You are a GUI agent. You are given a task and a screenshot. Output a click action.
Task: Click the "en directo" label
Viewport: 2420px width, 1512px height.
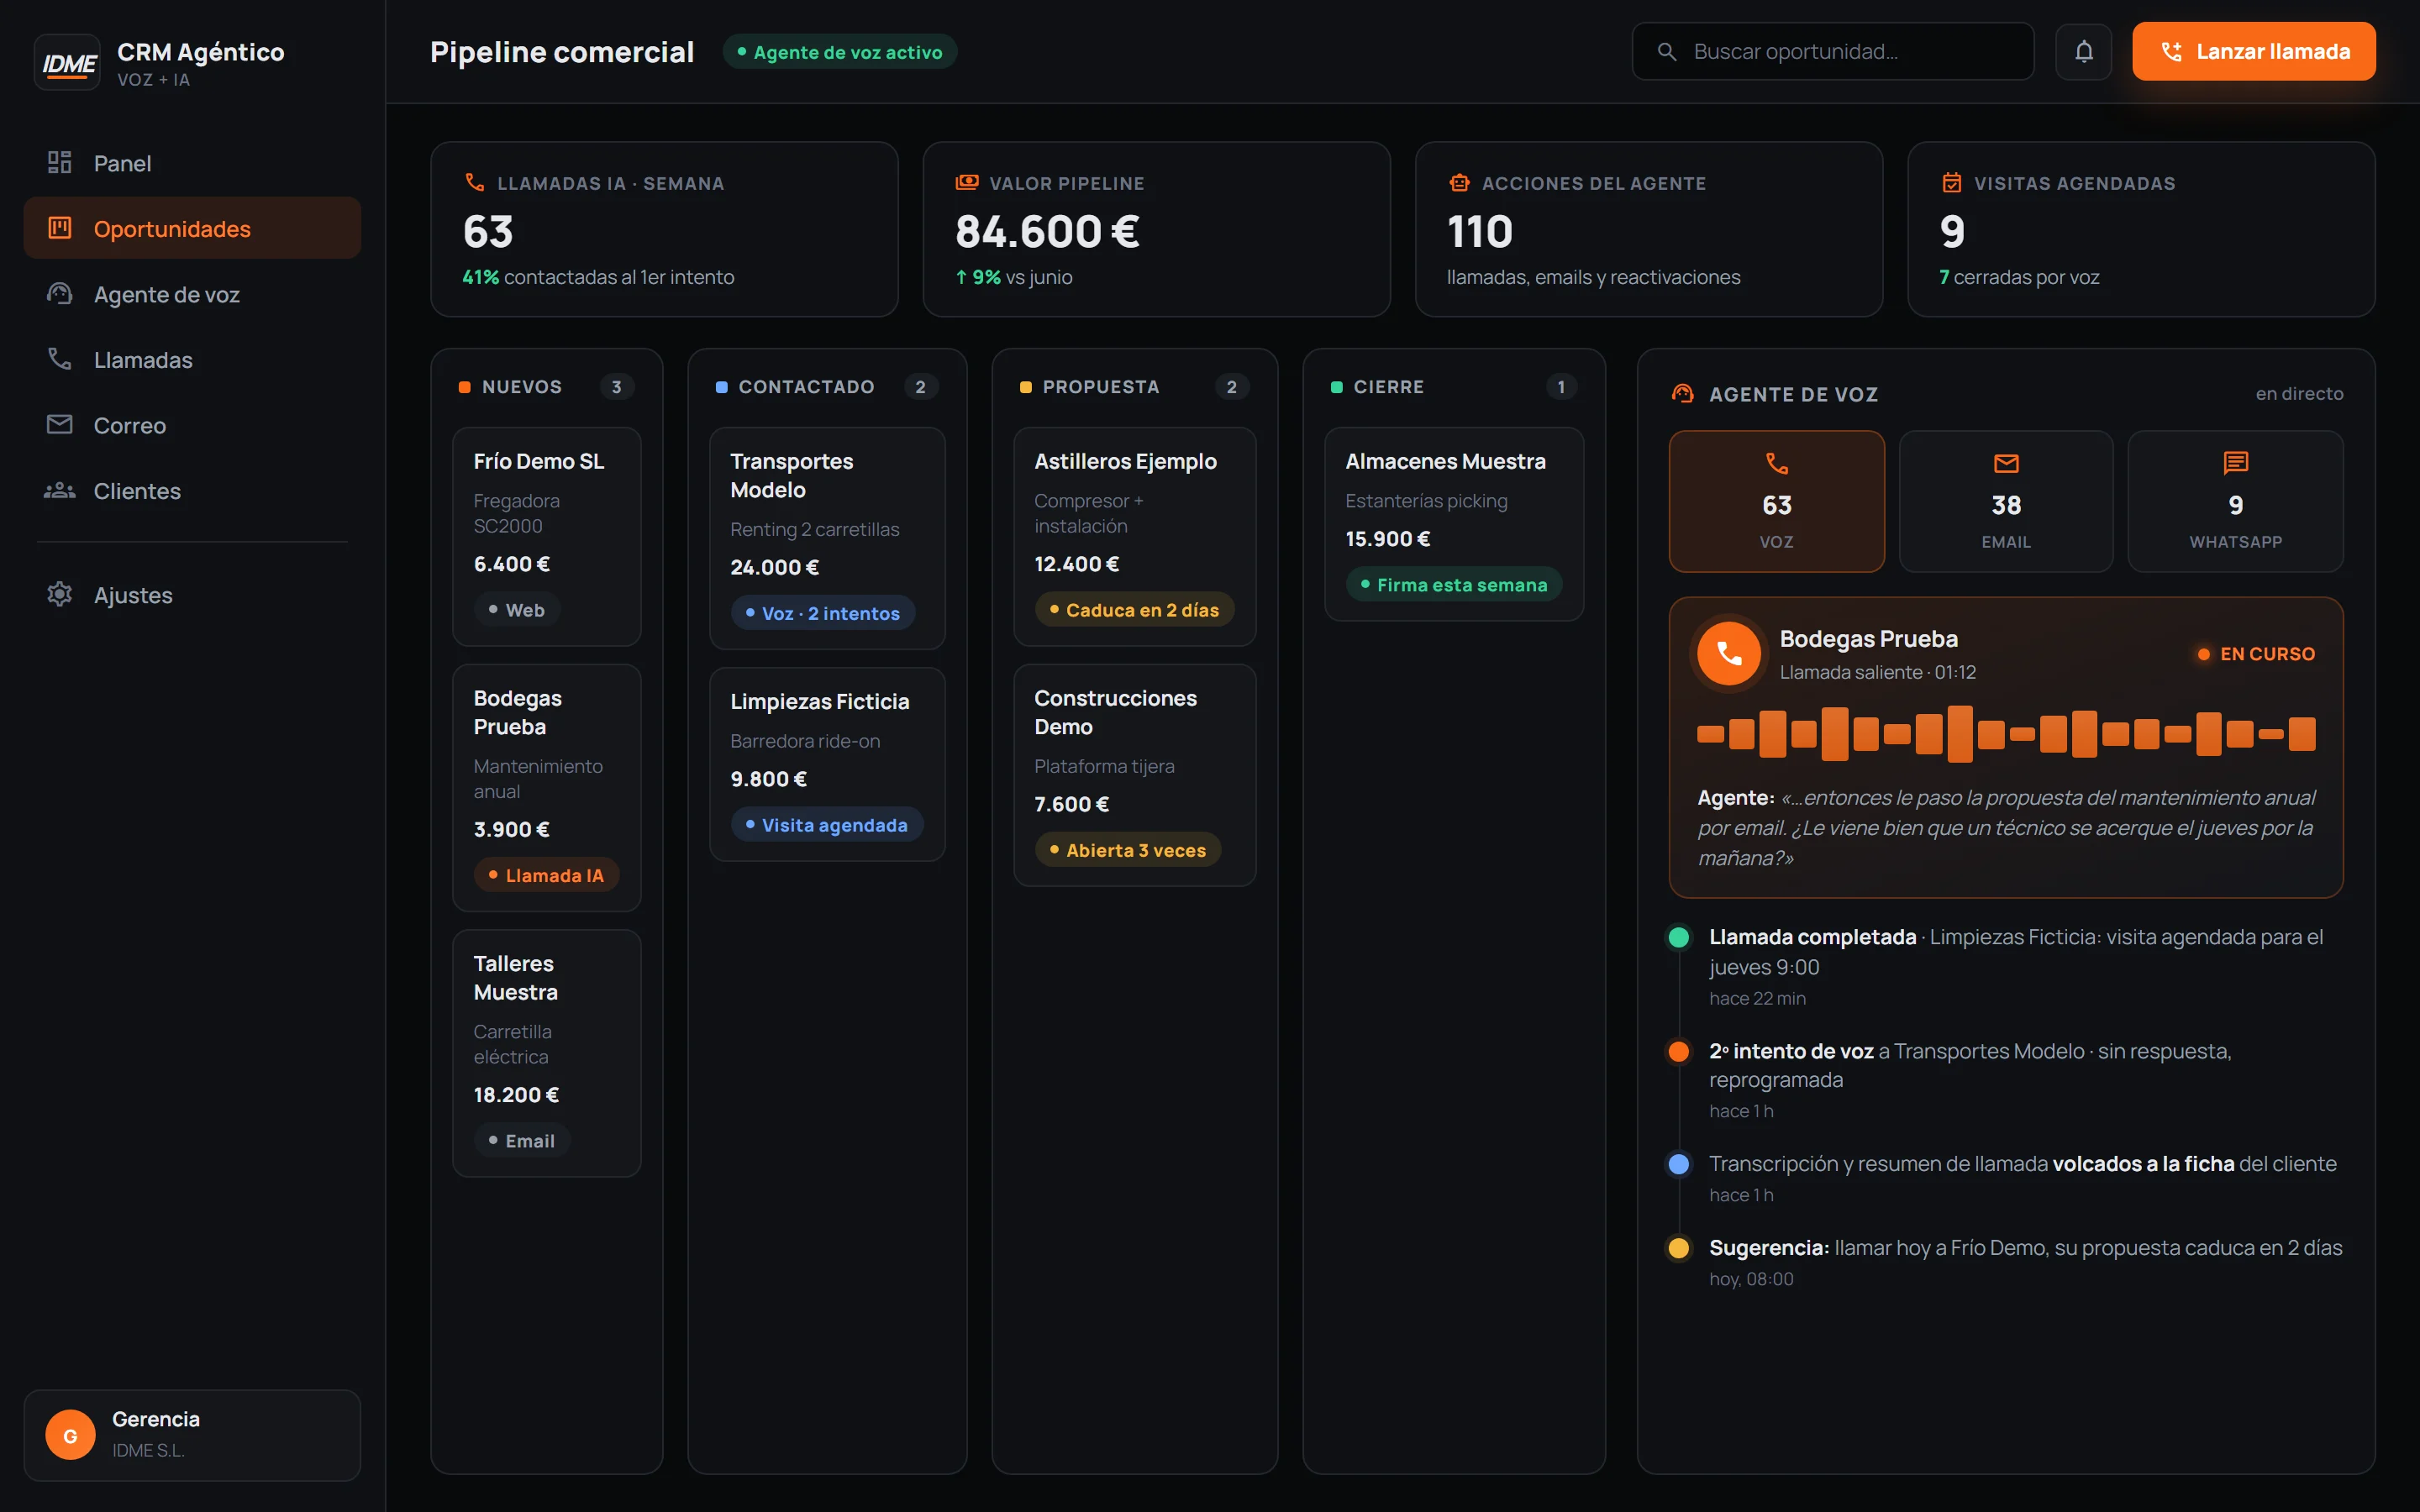tap(2299, 394)
